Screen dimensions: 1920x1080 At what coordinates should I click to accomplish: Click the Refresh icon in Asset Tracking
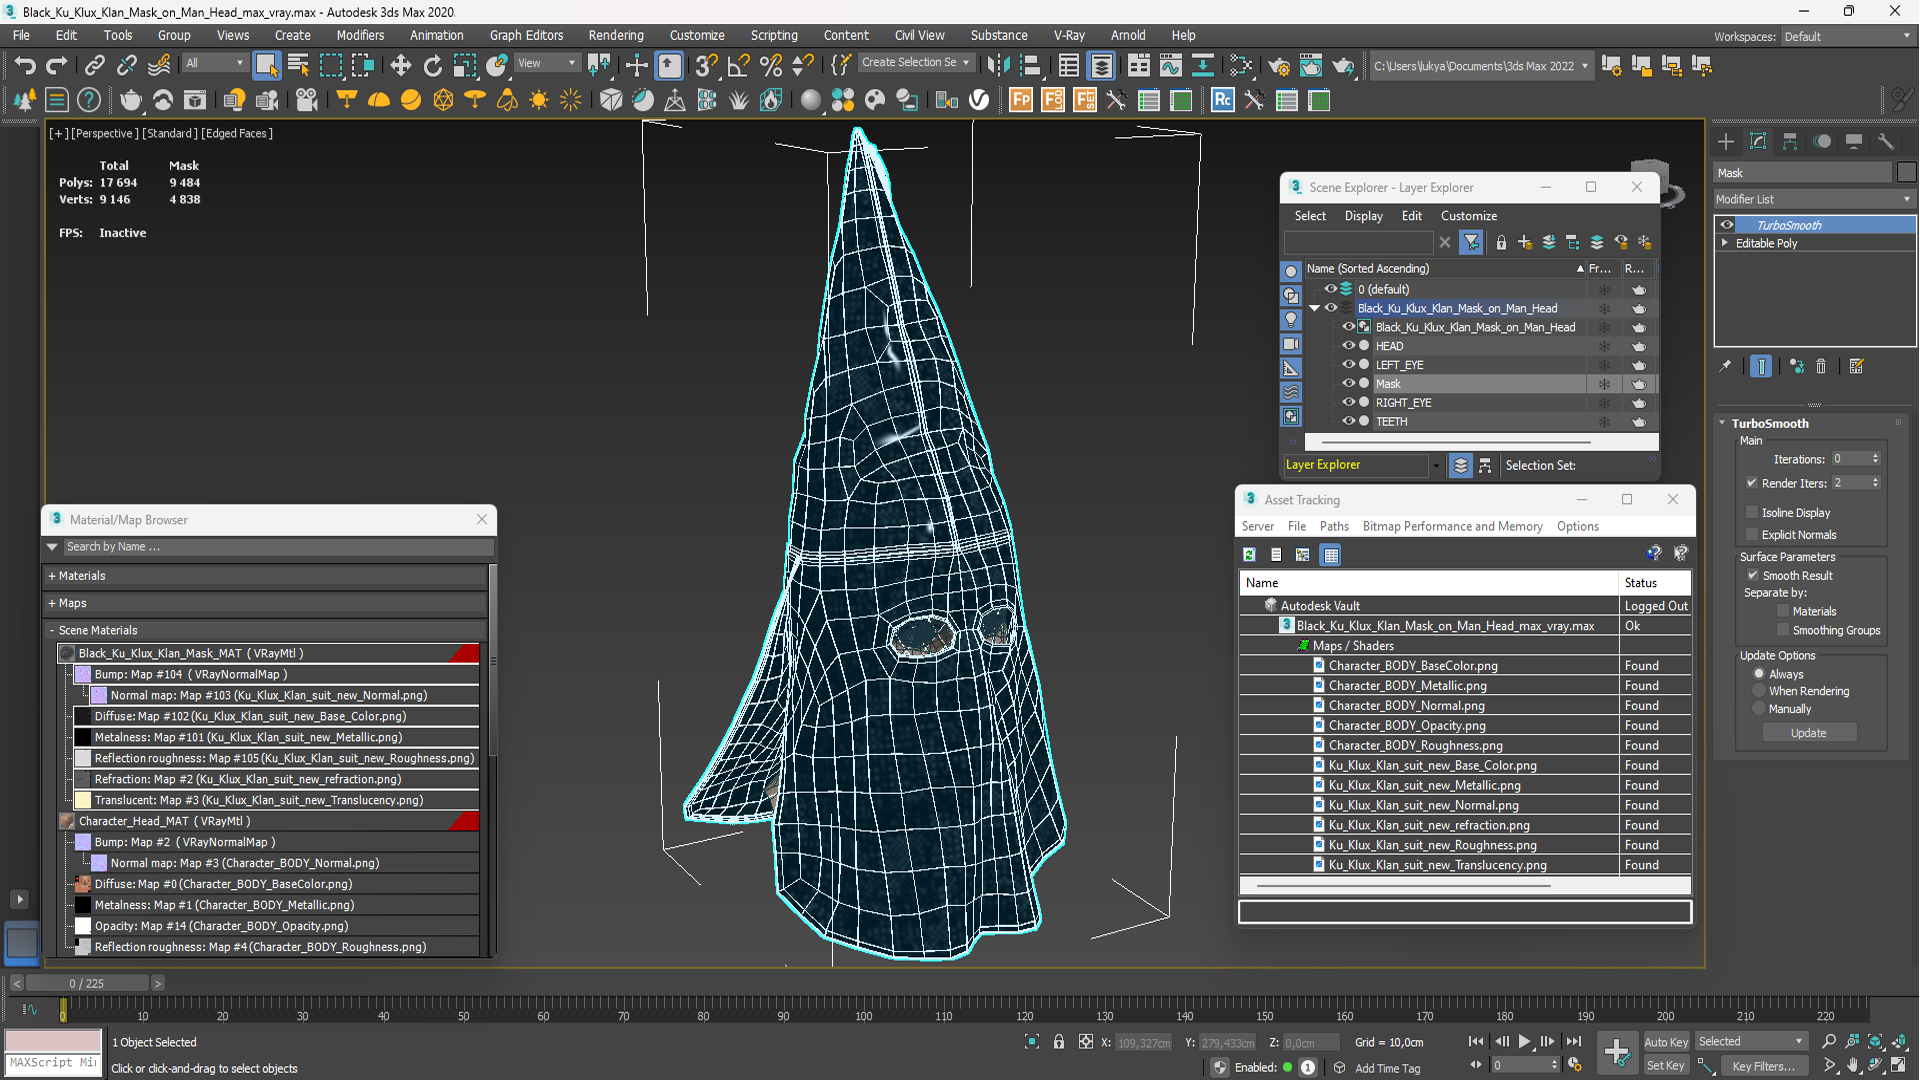[1249, 555]
